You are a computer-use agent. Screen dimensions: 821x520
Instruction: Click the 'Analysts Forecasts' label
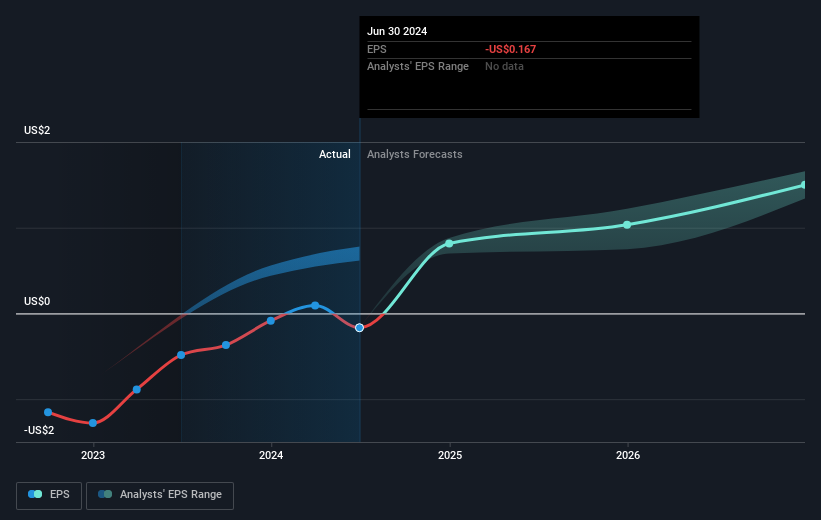(x=415, y=154)
